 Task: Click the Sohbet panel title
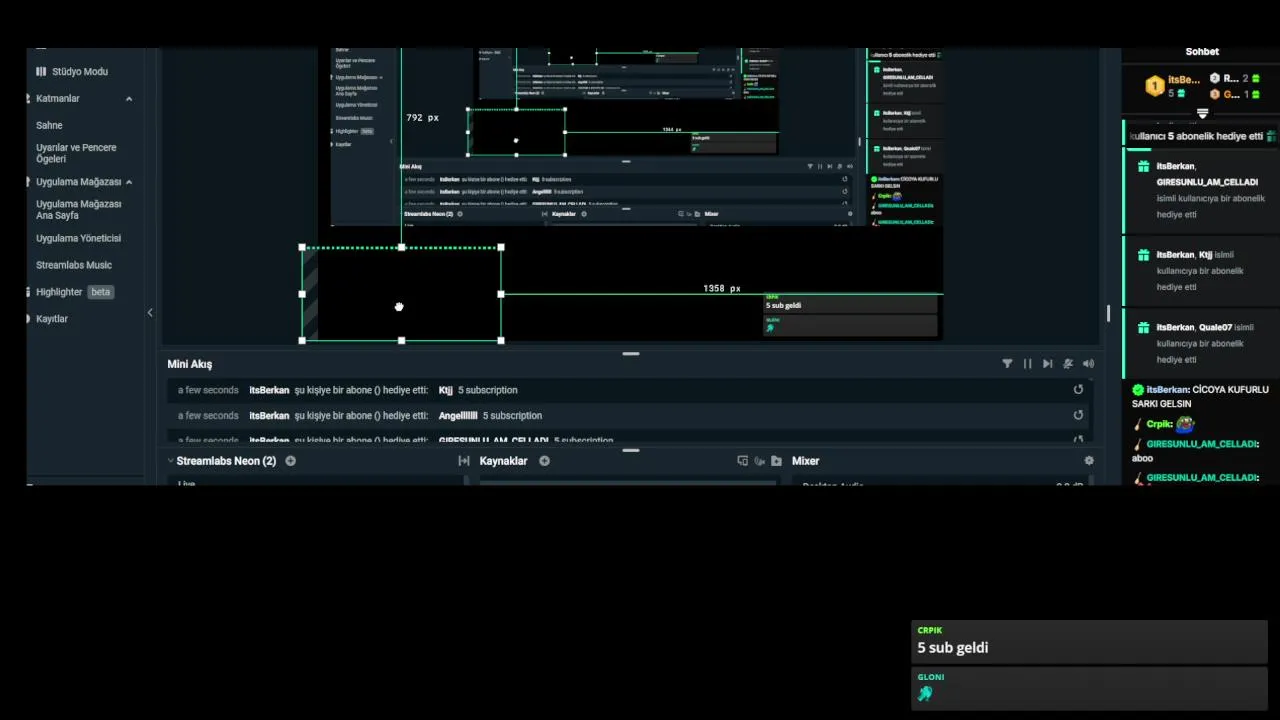click(1202, 52)
